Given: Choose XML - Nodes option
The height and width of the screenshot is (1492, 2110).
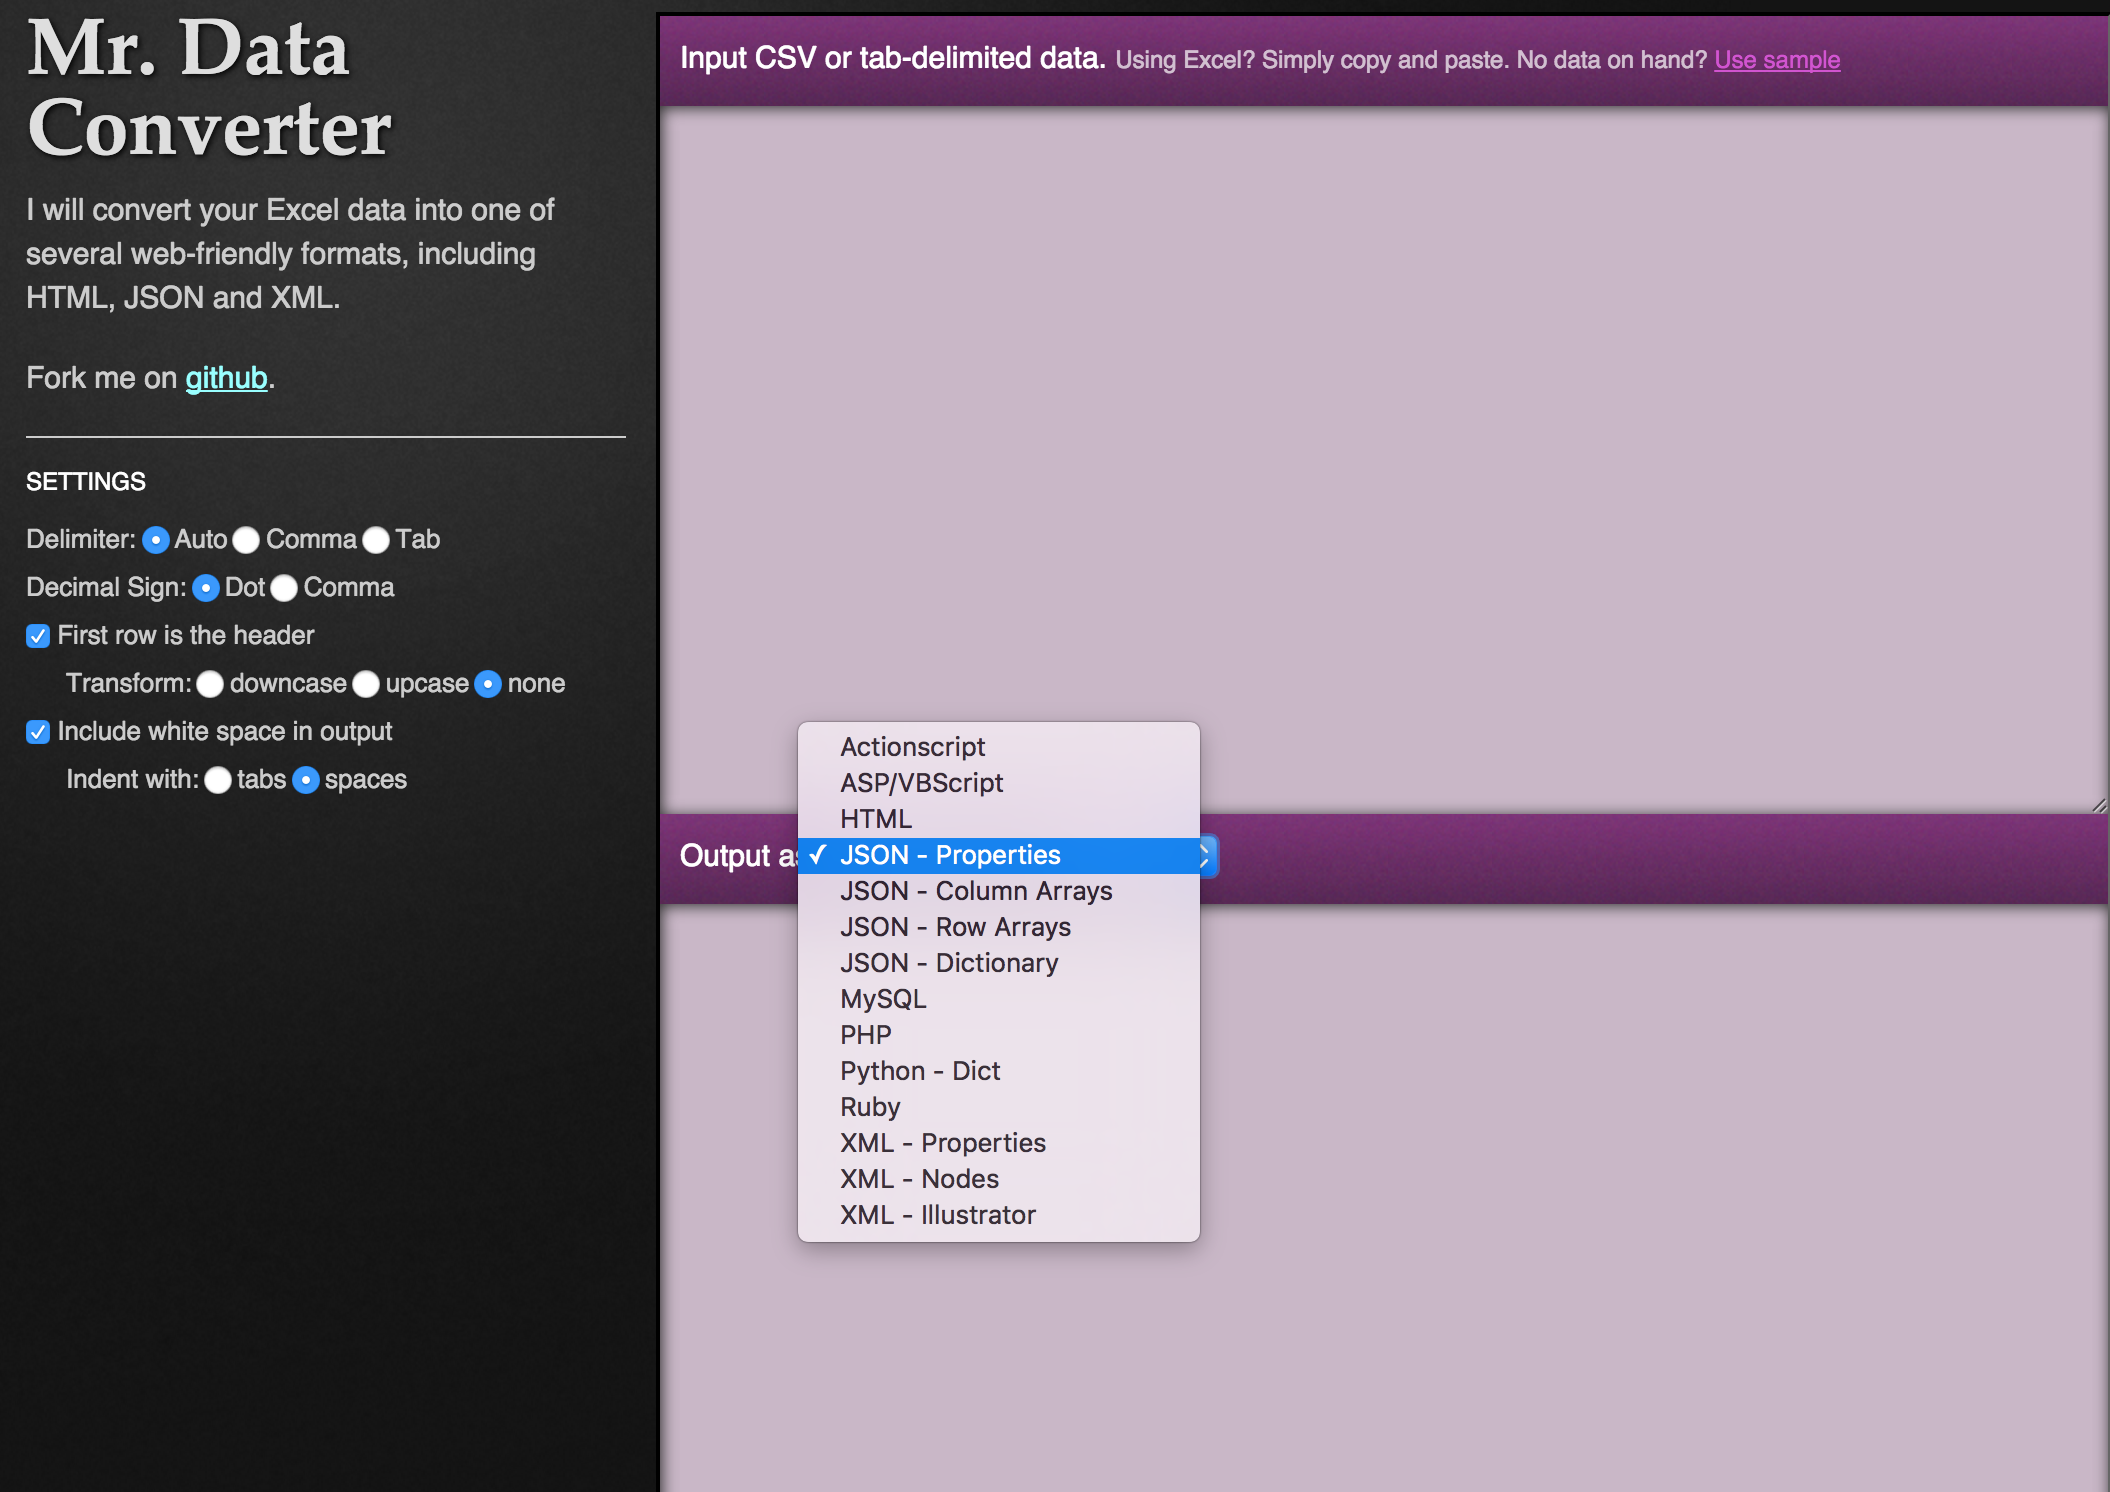Looking at the screenshot, I should pyautogui.click(x=999, y=1179).
